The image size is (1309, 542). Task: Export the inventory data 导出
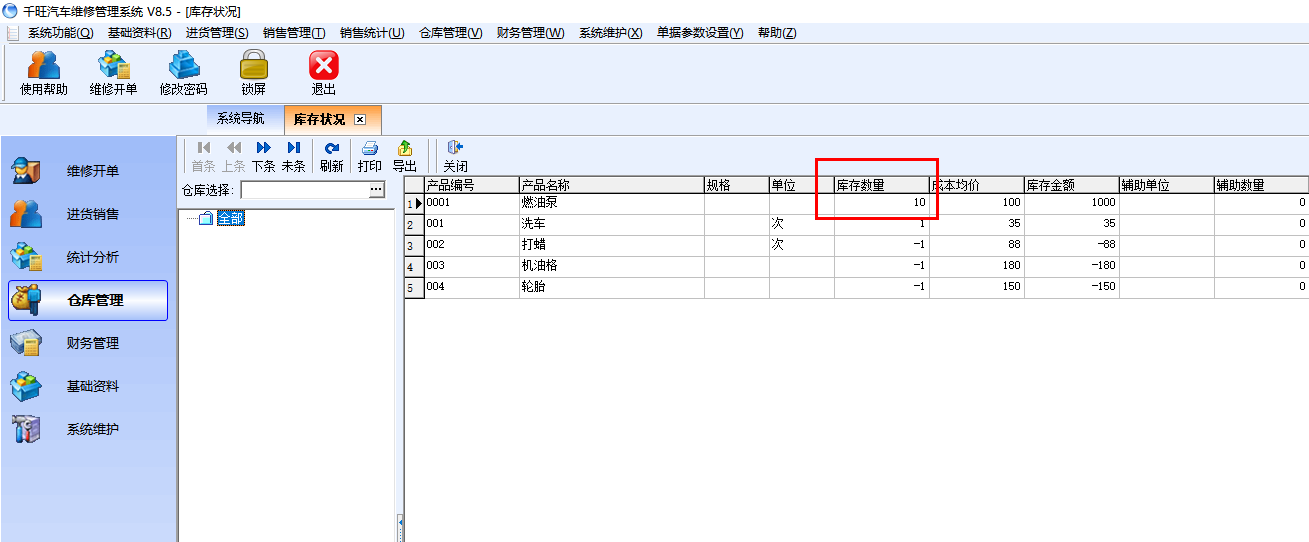404,157
